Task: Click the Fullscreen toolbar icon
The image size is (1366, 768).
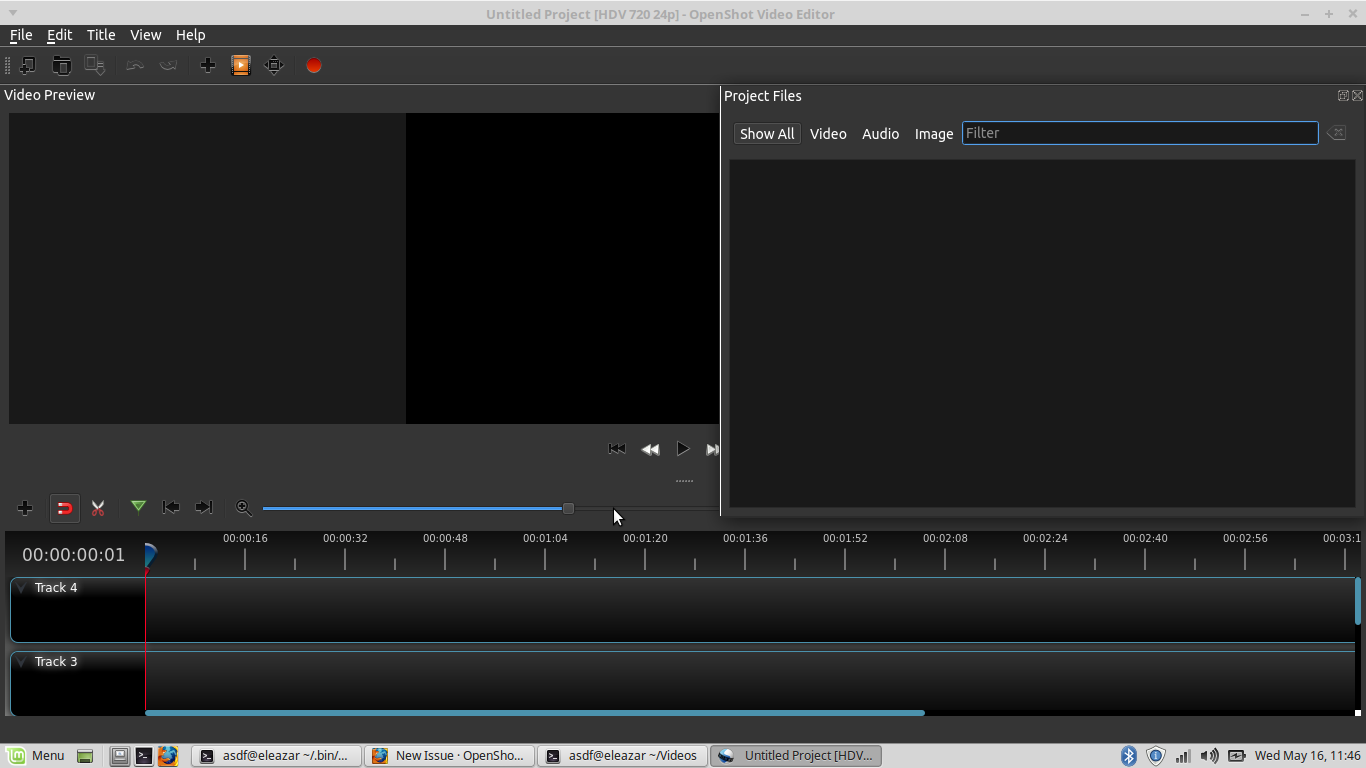Action: (x=274, y=65)
